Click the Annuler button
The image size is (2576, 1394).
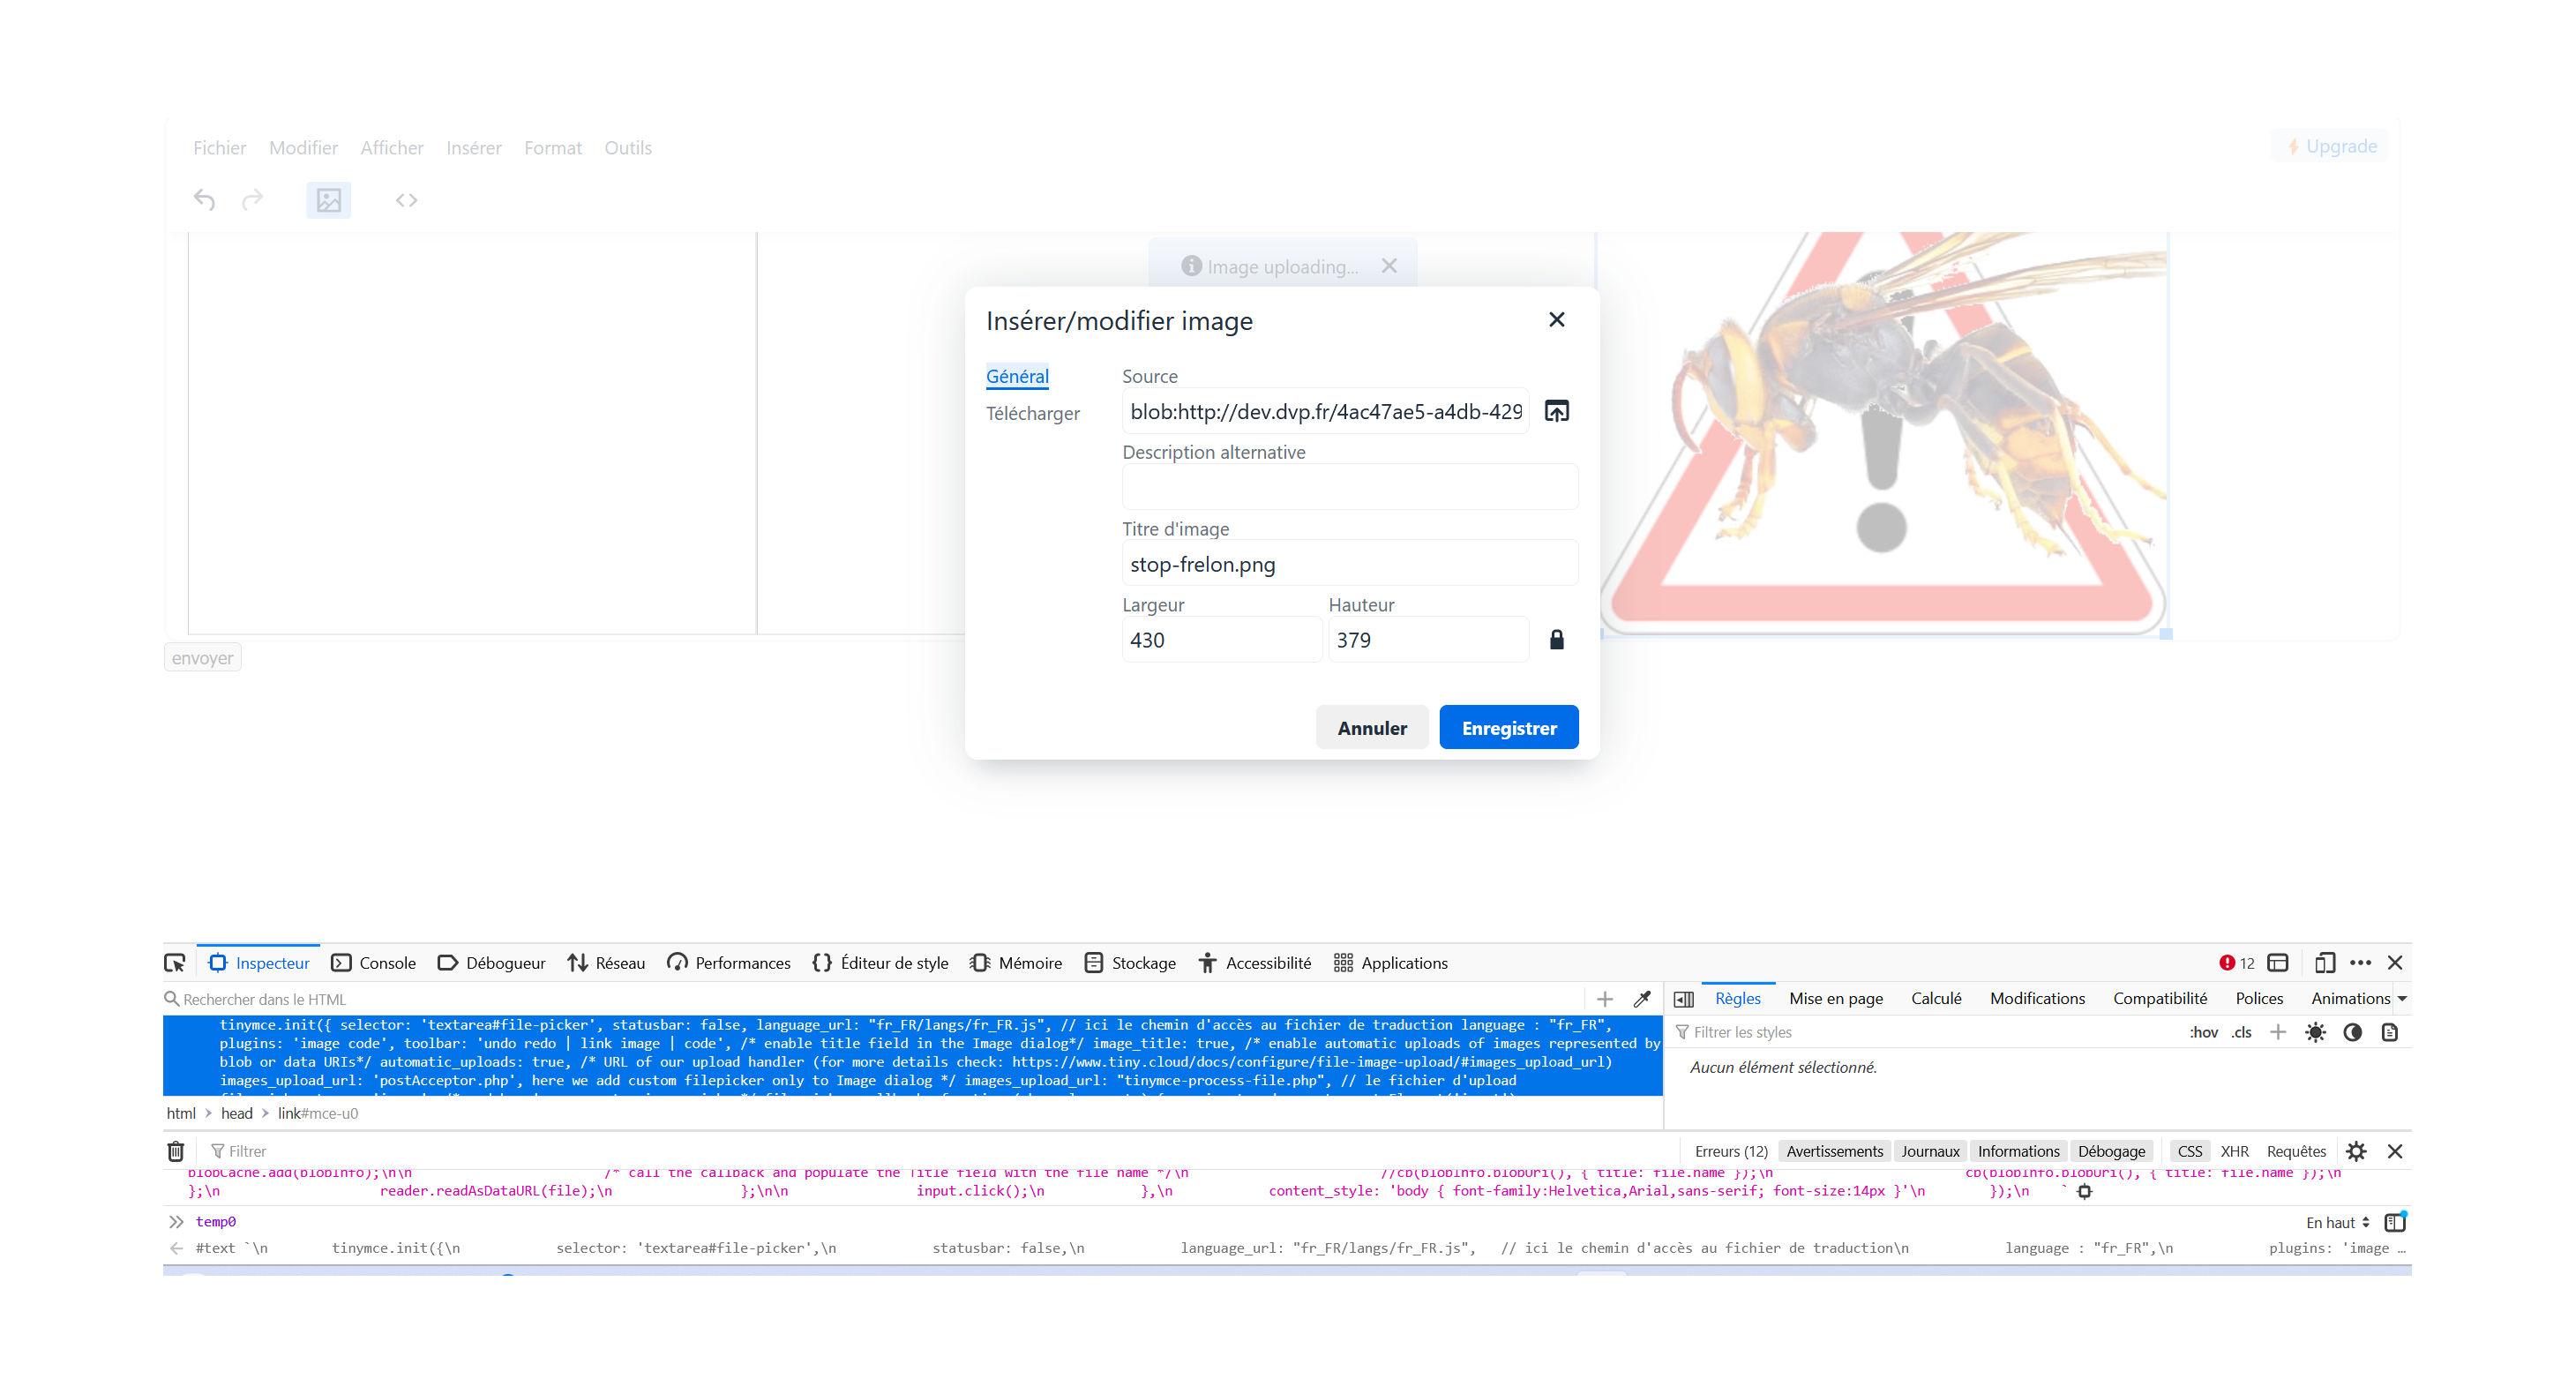tap(1371, 728)
